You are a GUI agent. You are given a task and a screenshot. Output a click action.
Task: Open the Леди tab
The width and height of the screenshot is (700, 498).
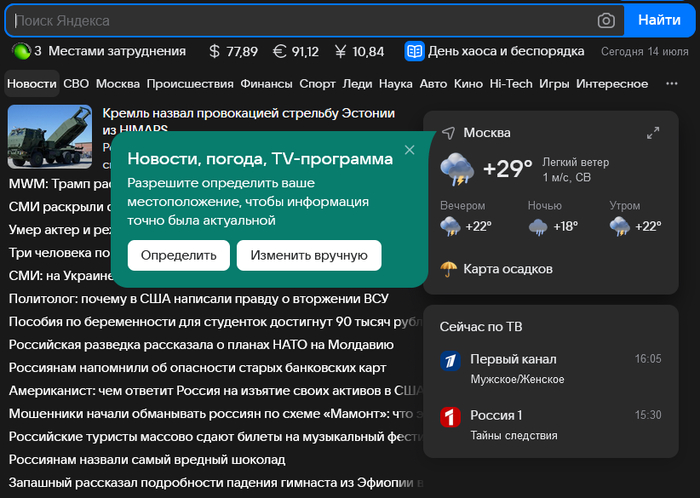pos(357,84)
